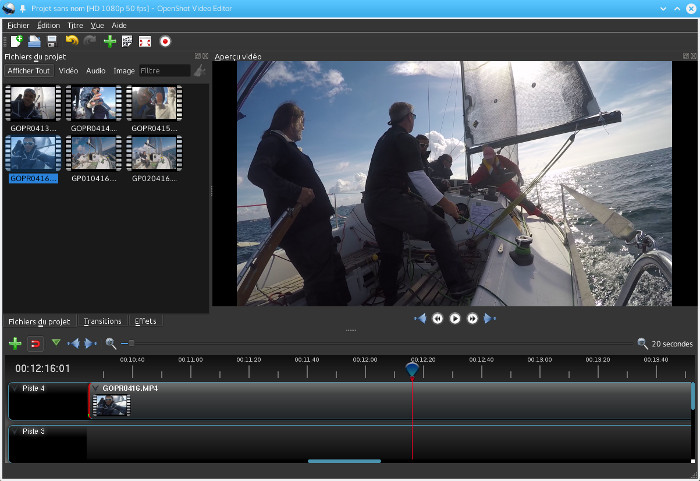The height and width of the screenshot is (481, 700).
Task: Select the GOPR0413 video thumbnail
Action: 33,102
